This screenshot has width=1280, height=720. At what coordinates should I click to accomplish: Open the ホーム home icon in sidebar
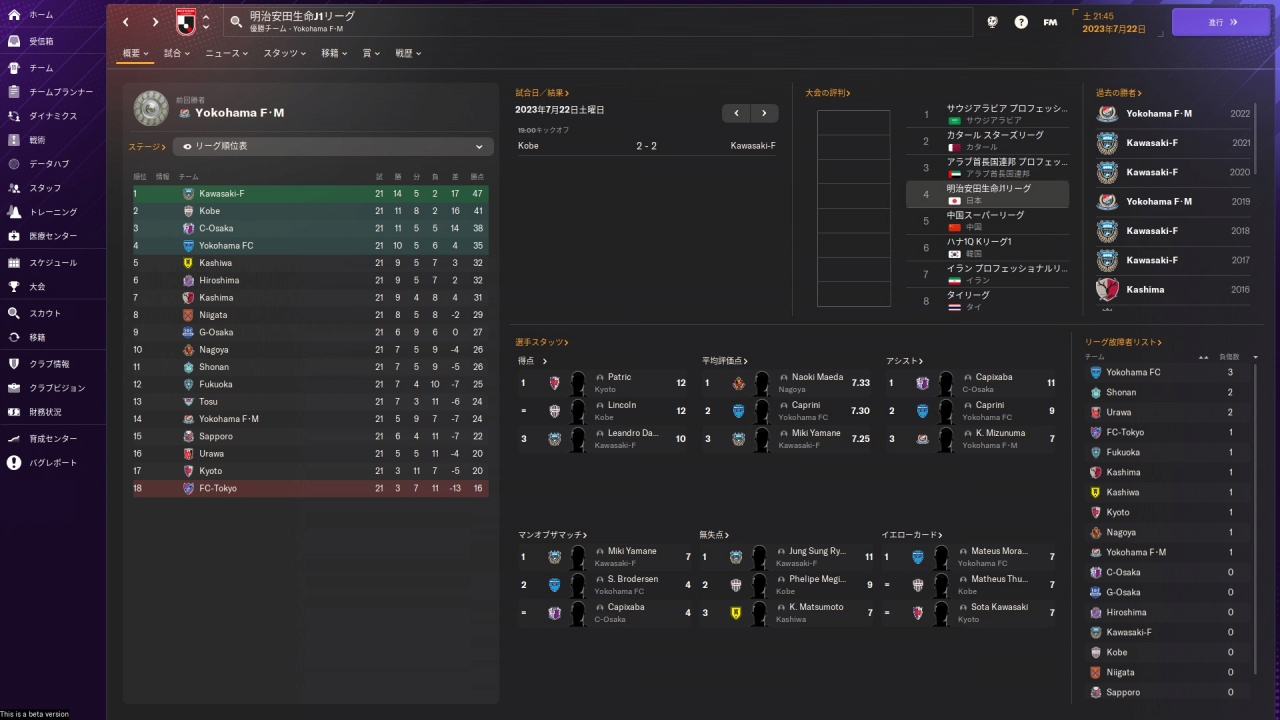click(x=14, y=15)
